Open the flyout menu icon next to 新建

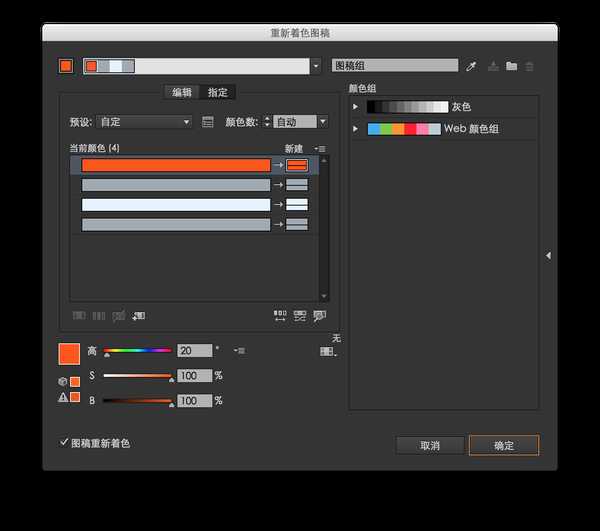tap(320, 148)
